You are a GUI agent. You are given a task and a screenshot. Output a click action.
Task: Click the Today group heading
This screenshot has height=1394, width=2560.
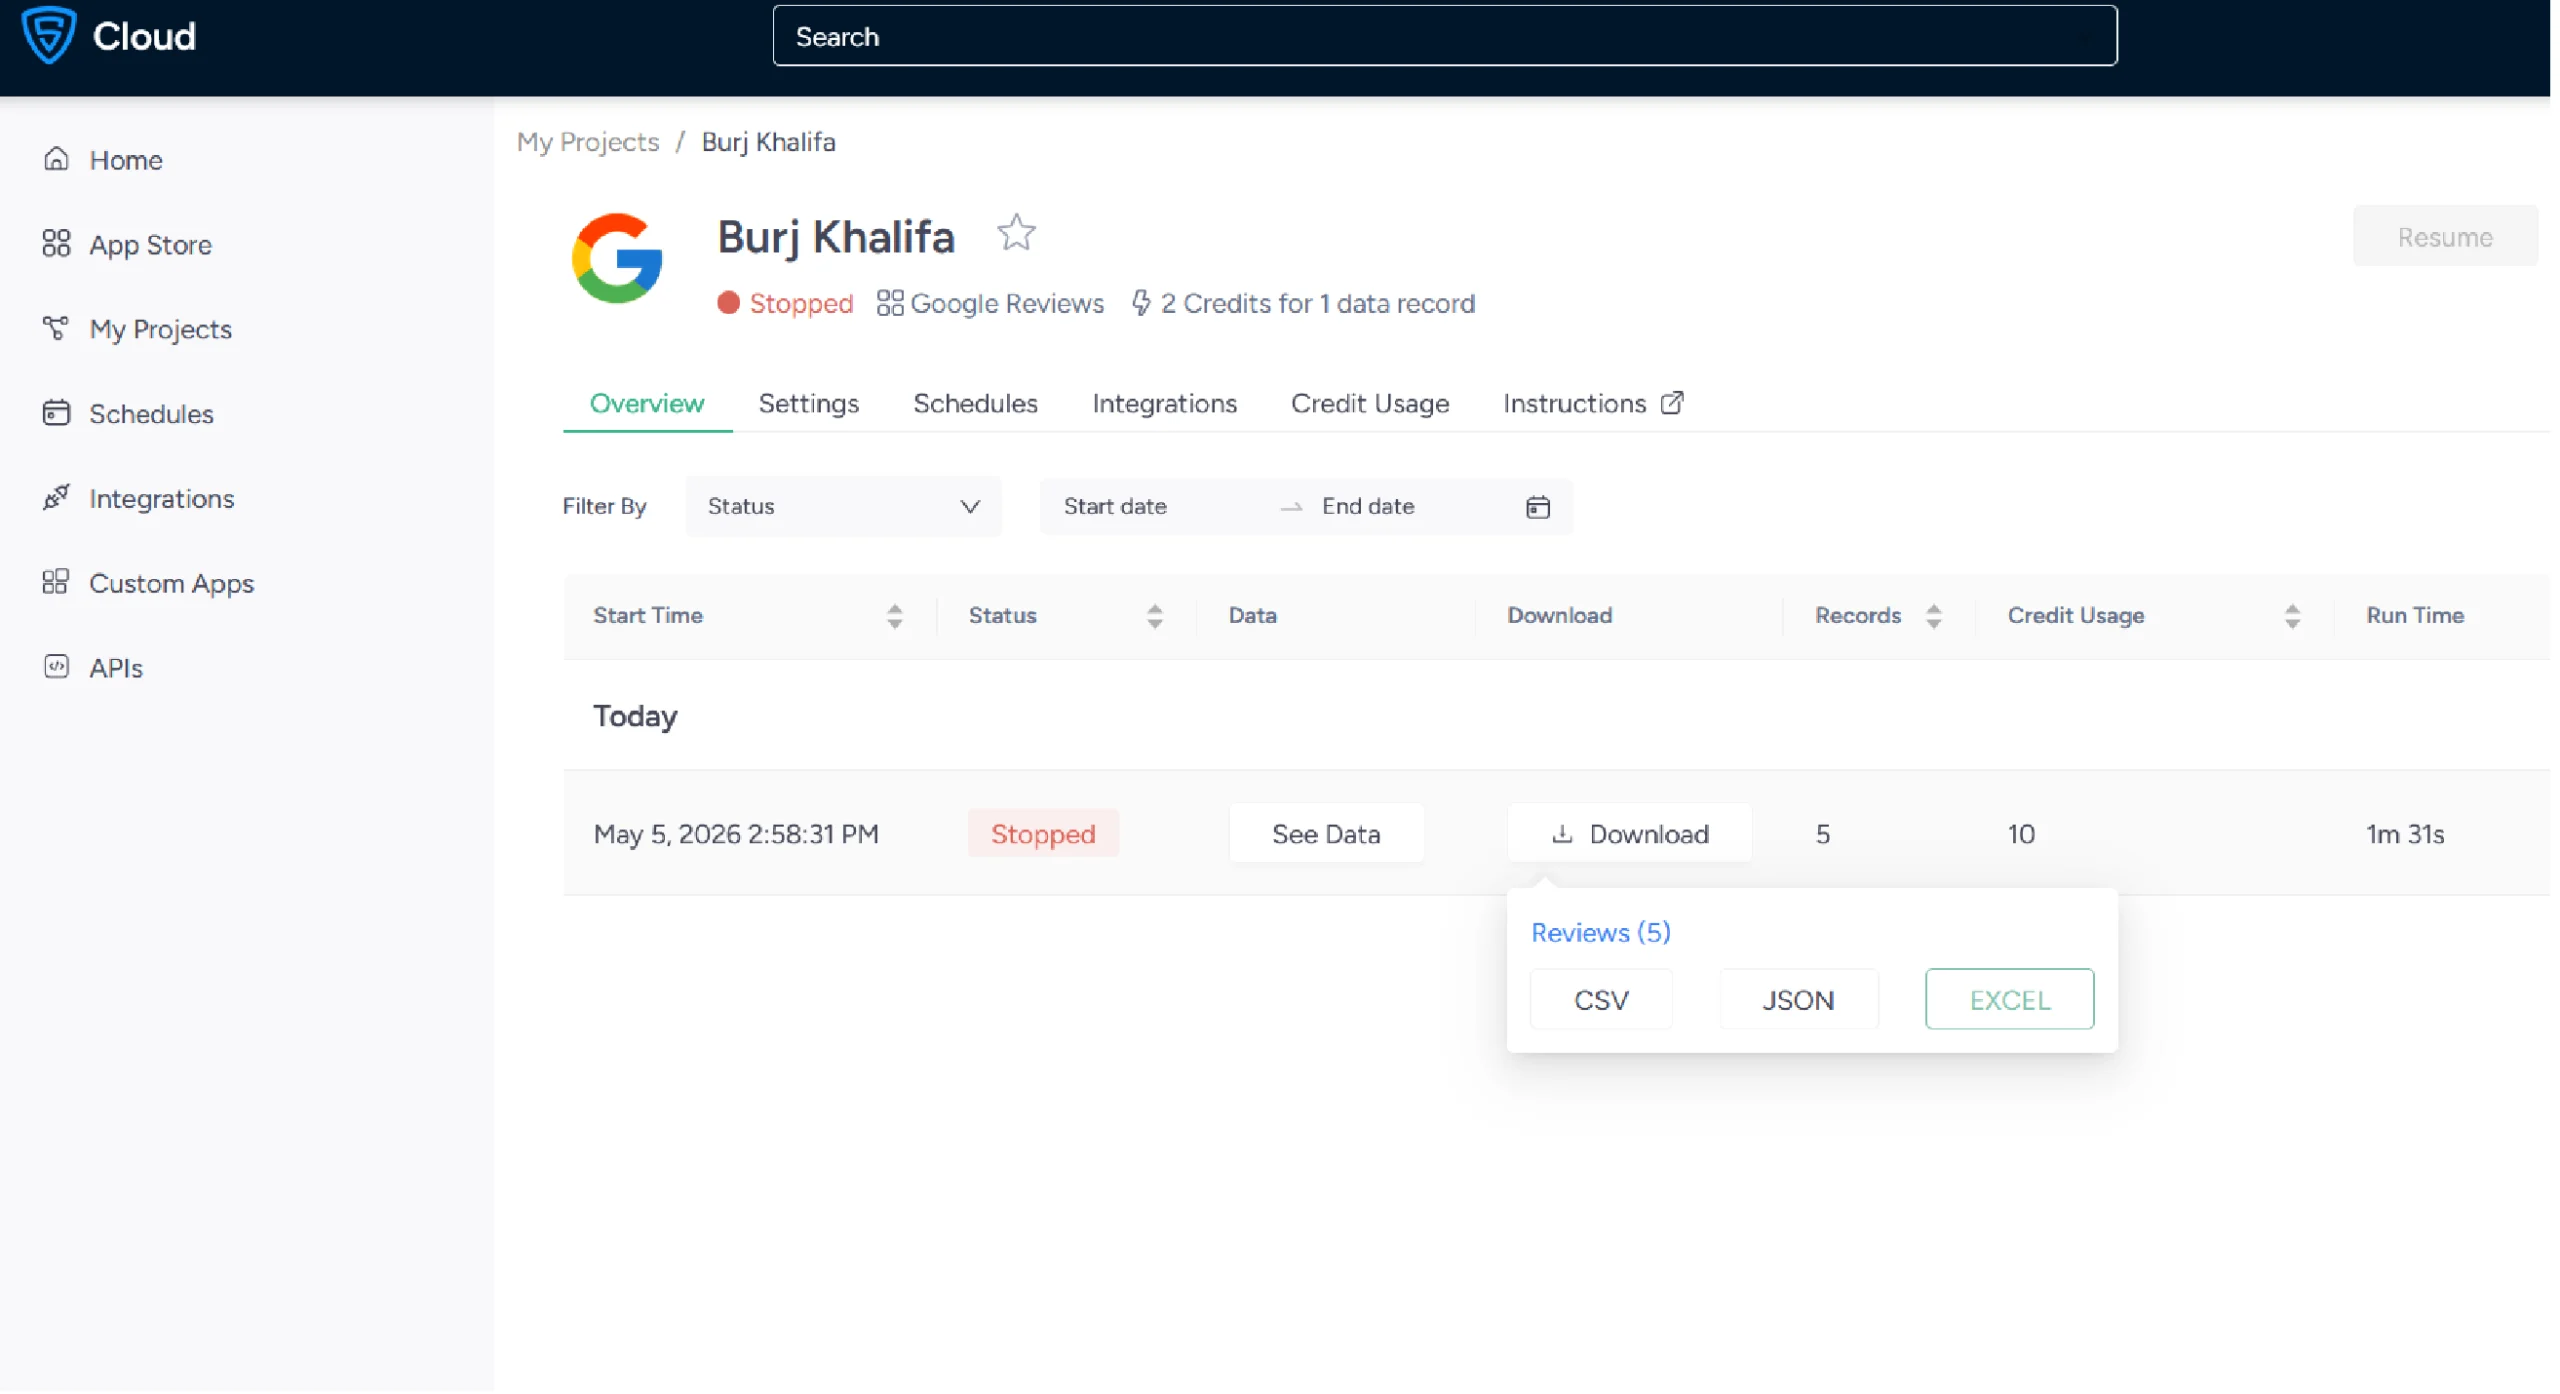(x=634, y=717)
